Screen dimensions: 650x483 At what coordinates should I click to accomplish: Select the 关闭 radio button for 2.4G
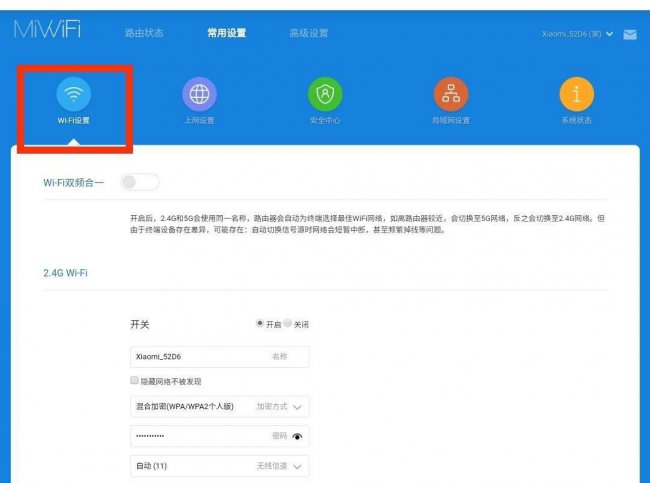pyautogui.click(x=288, y=323)
